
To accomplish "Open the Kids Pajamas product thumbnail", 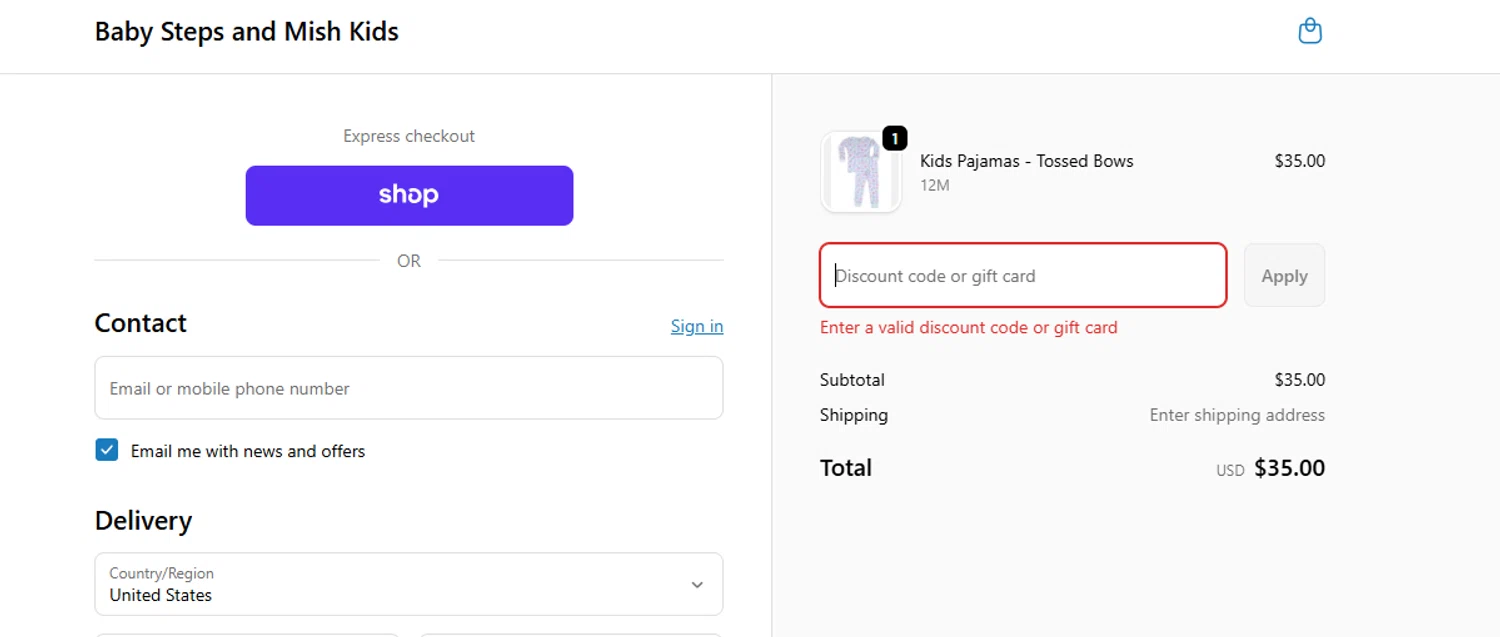I will tap(861, 172).
